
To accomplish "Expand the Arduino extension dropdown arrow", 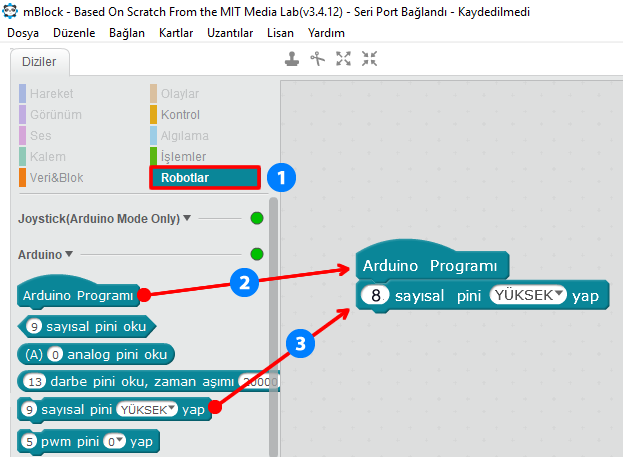I will tap(69, 254).
